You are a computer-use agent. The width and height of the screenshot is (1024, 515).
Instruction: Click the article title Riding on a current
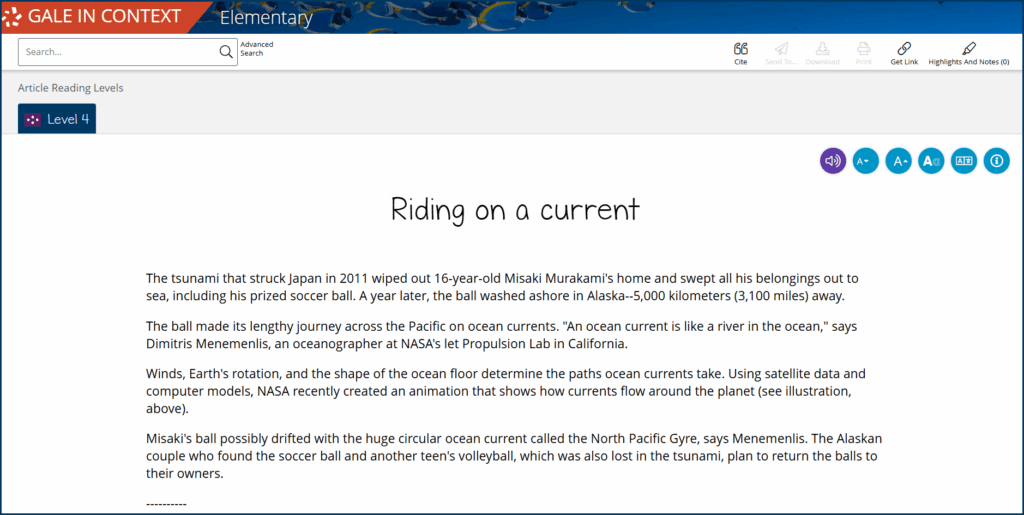pyautogui.click(x=514, y=210)
